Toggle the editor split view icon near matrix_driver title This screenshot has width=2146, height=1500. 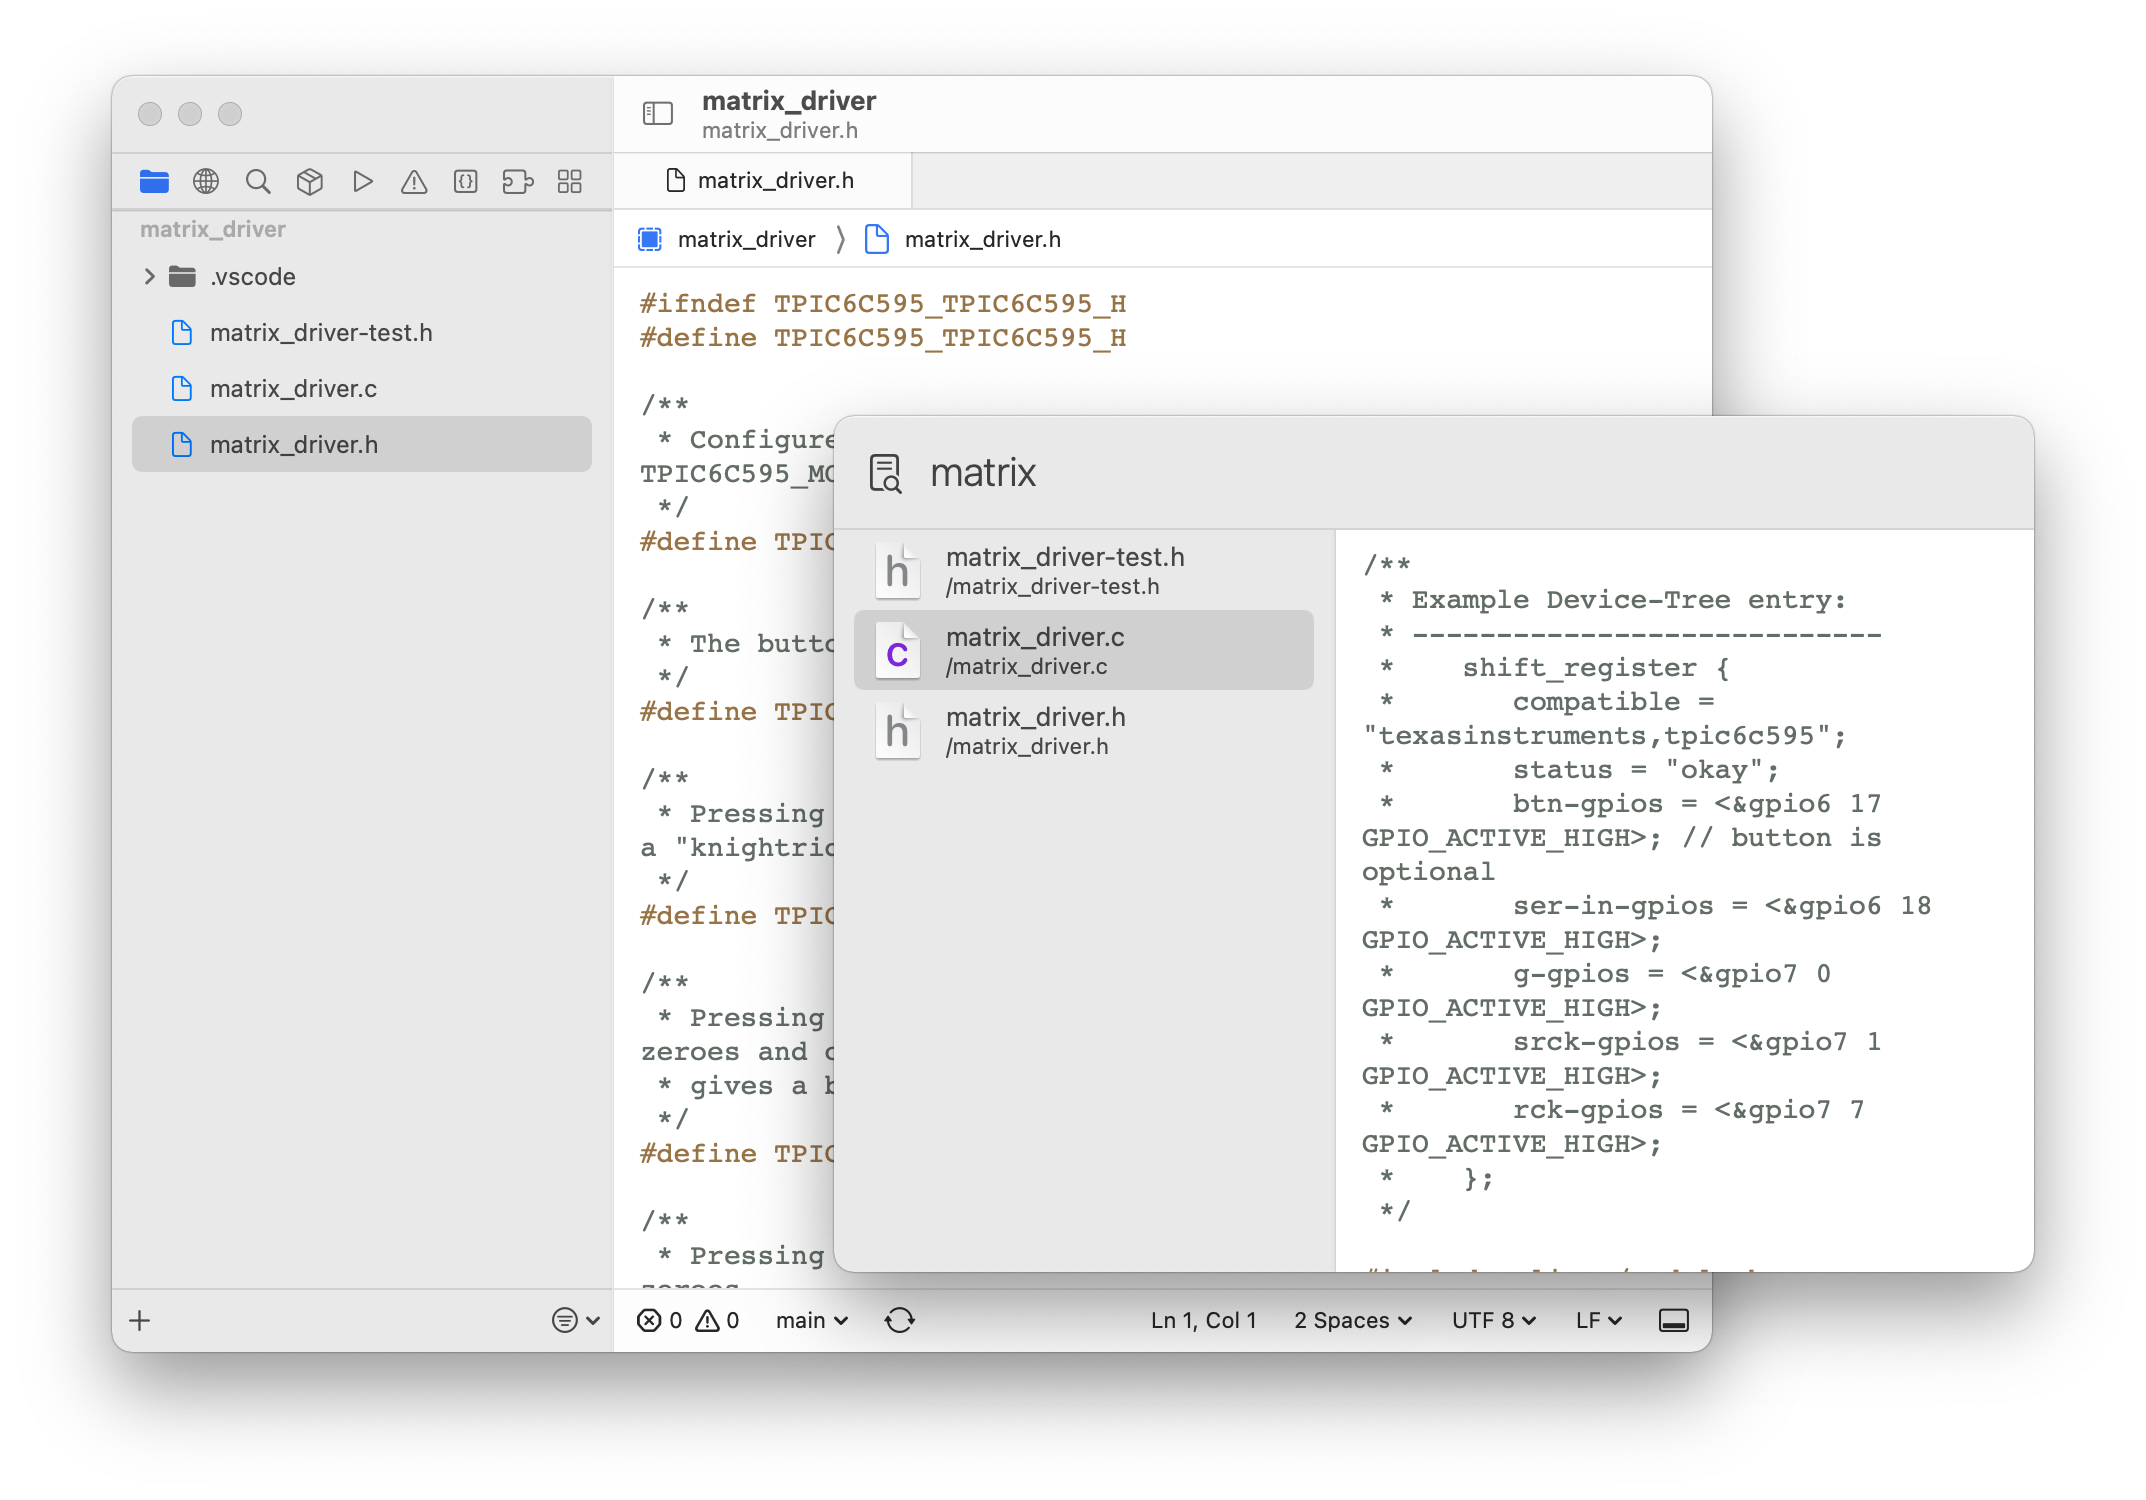657,113
